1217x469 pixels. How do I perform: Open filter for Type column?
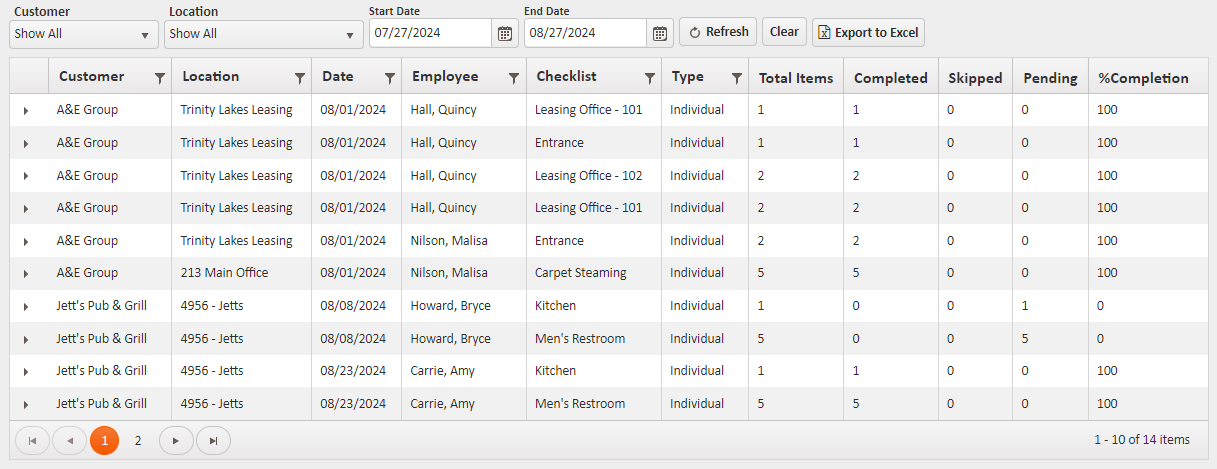pyautogui.click(x=737, y=78)
